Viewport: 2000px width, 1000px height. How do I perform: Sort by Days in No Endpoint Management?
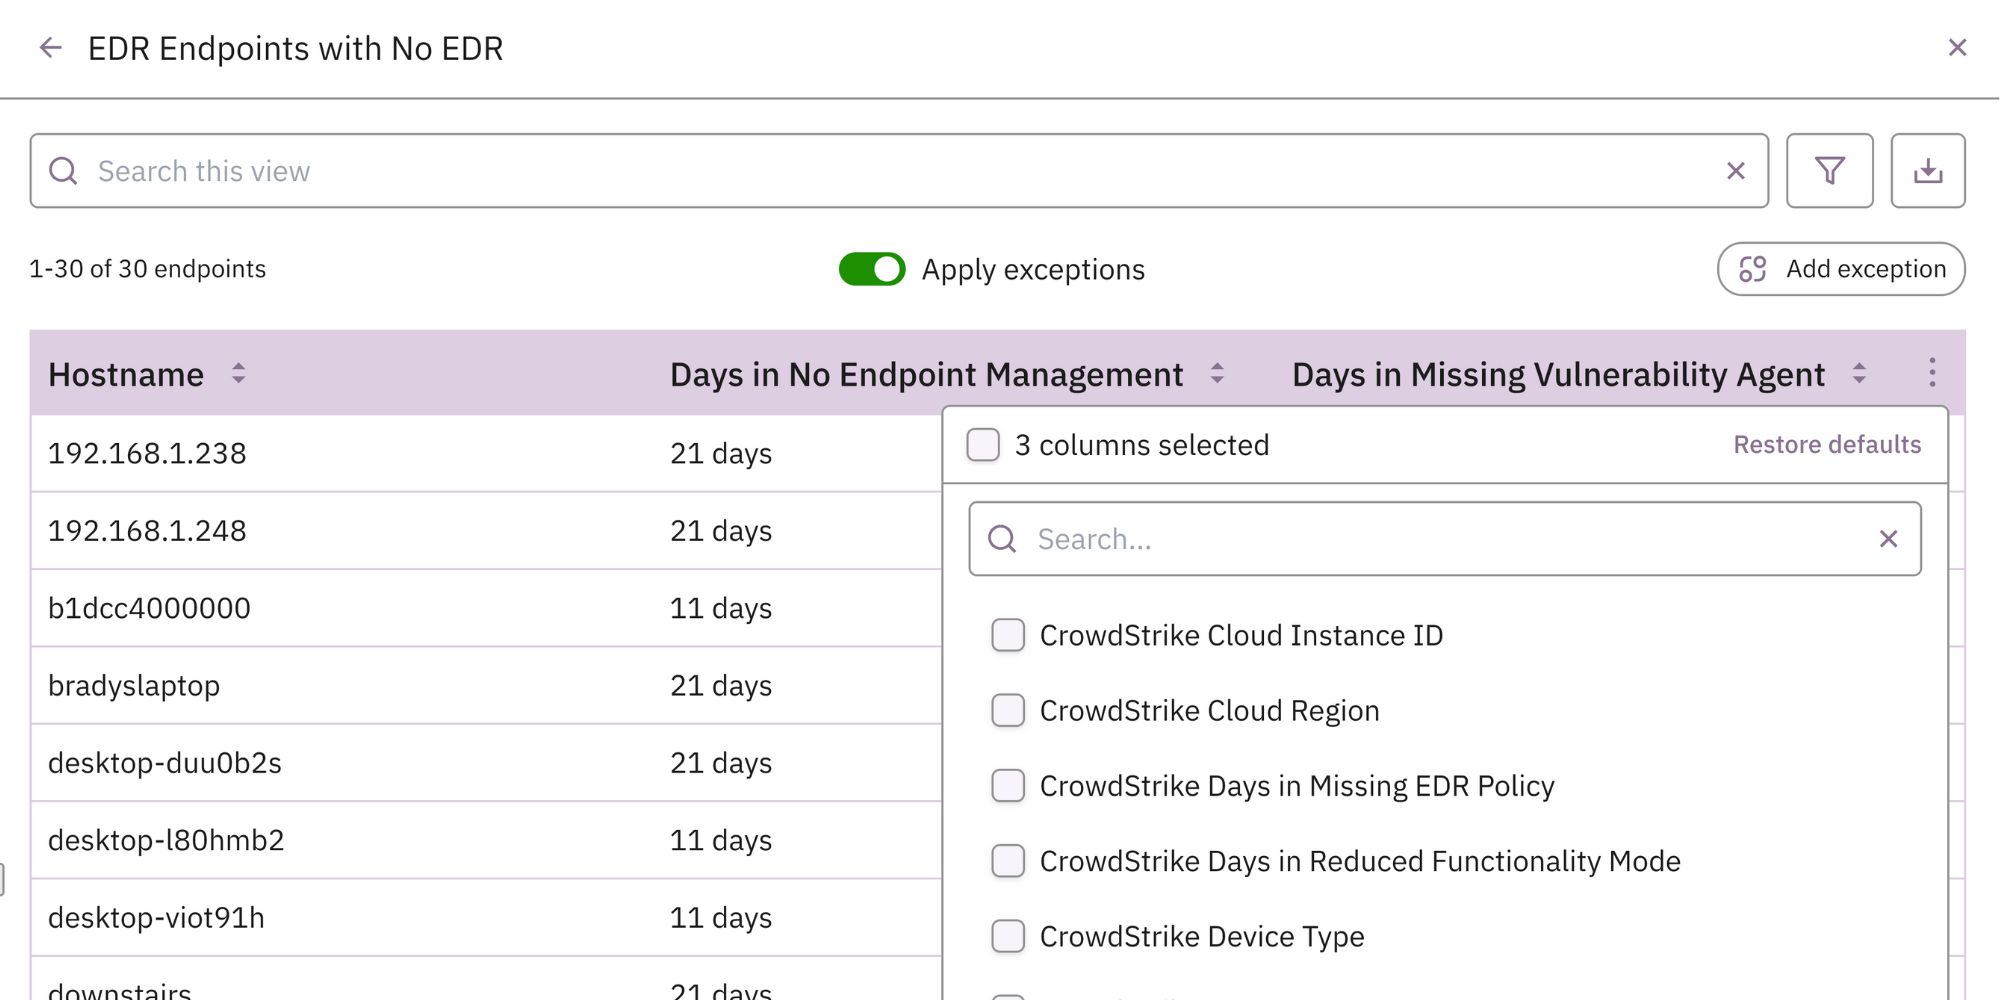tap(1217, 374)
